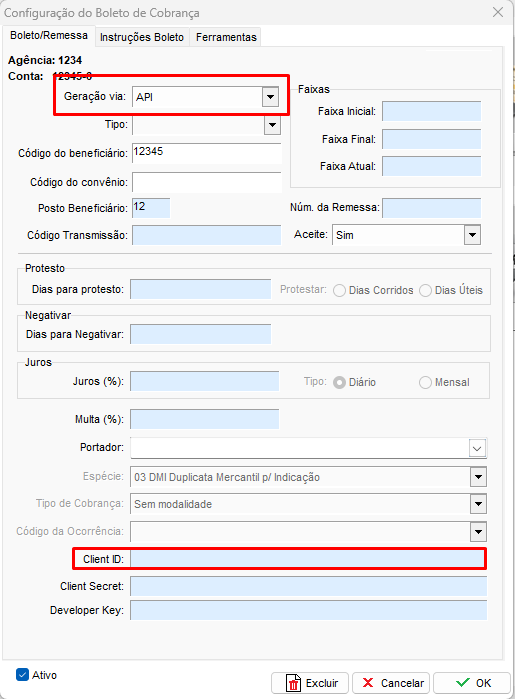The height and width of the screenshot is (699, 515).
Task: Select the Dias Corridos radio option
Action: 339,291
